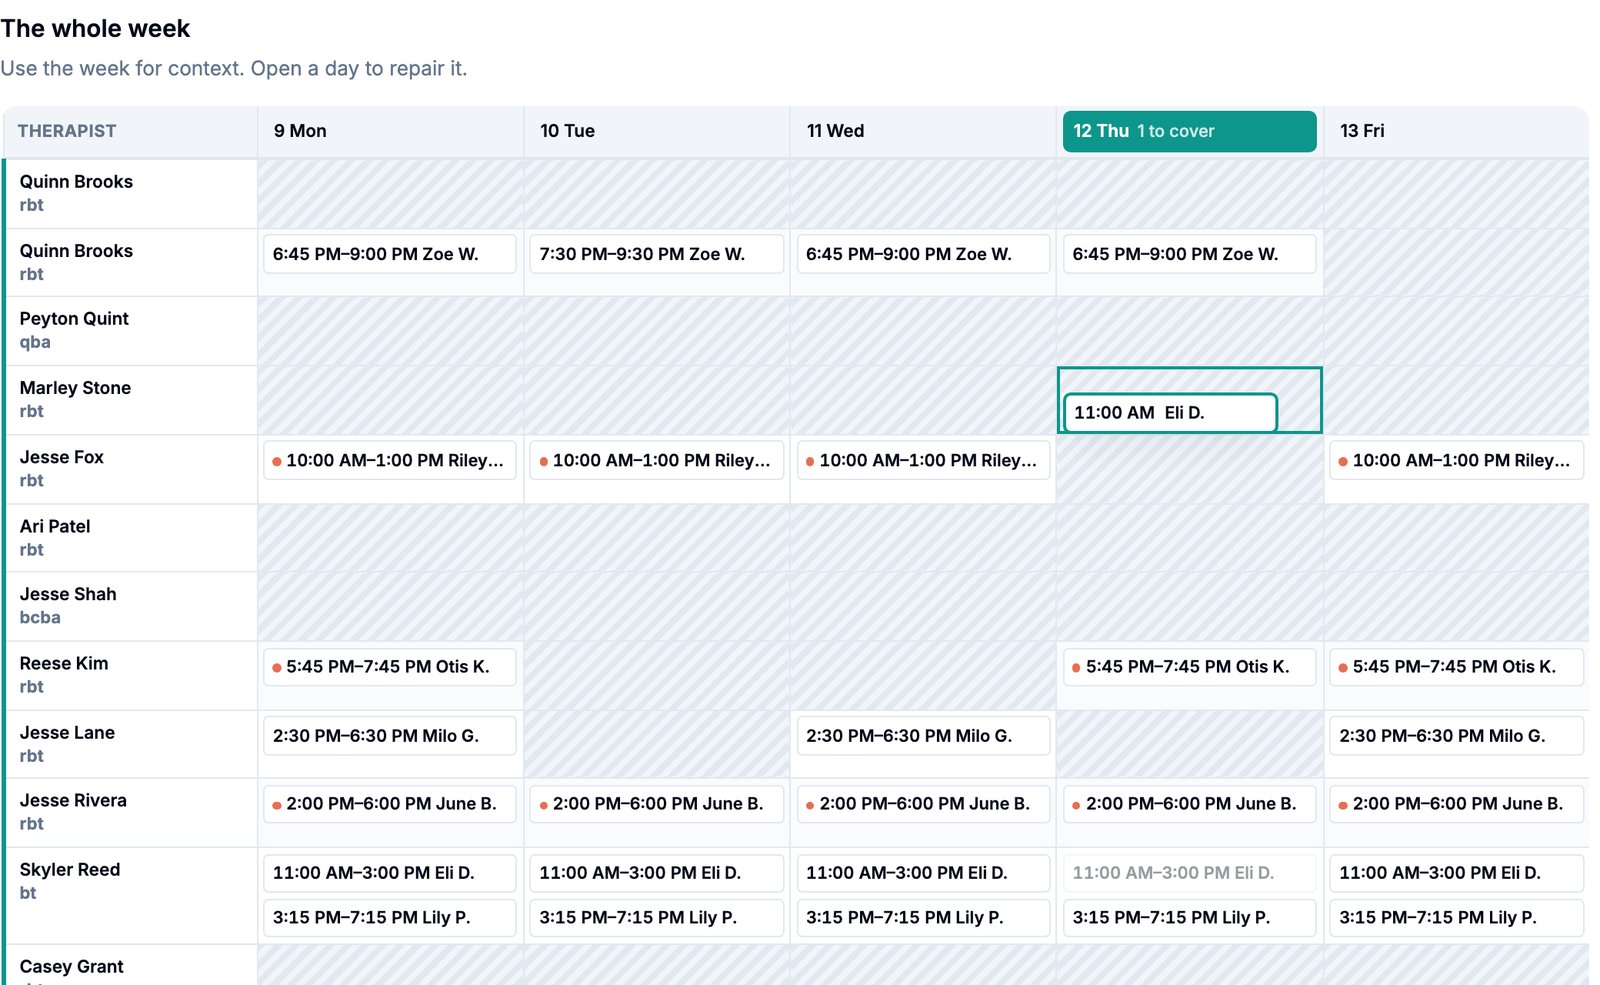Open Wednesday's 3:15 PM Lily P. session
The height and width of the screenshot is (985, 1600).
pos(923,918)
